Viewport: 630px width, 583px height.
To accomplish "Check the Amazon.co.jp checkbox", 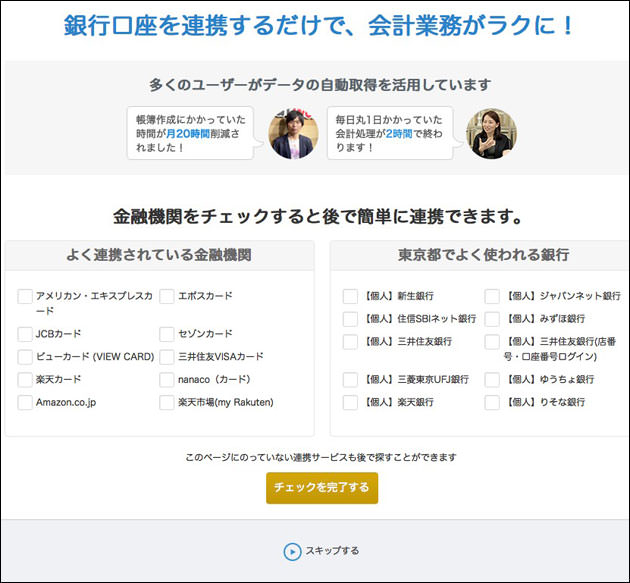I will click(x=25, y=403).
